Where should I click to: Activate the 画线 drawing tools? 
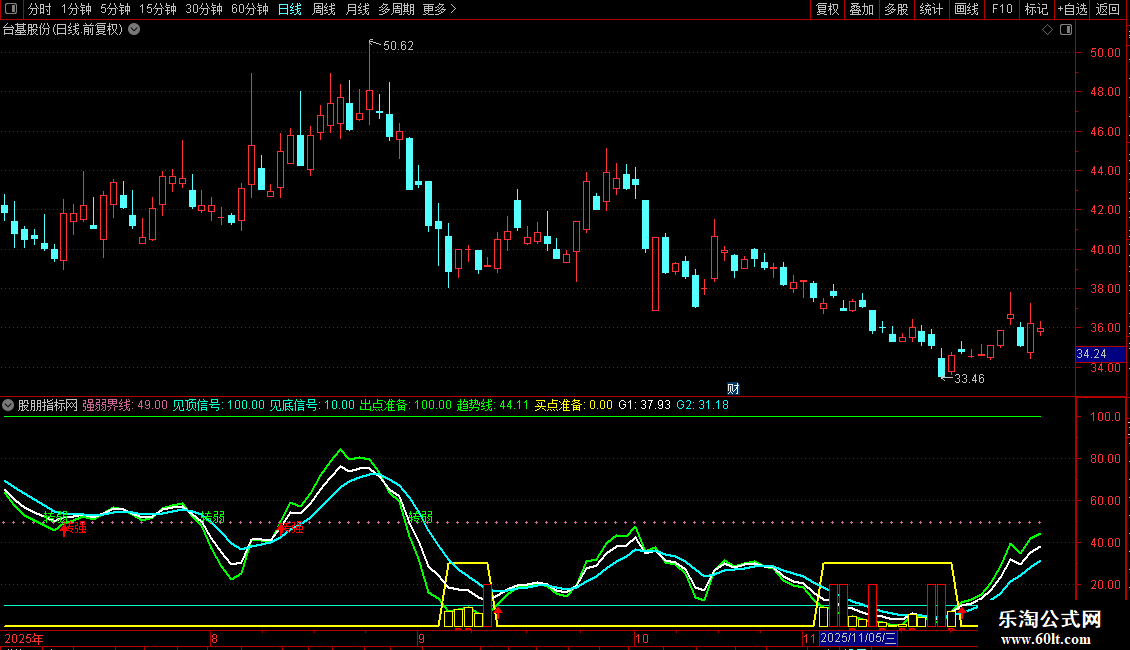(966, 9)
